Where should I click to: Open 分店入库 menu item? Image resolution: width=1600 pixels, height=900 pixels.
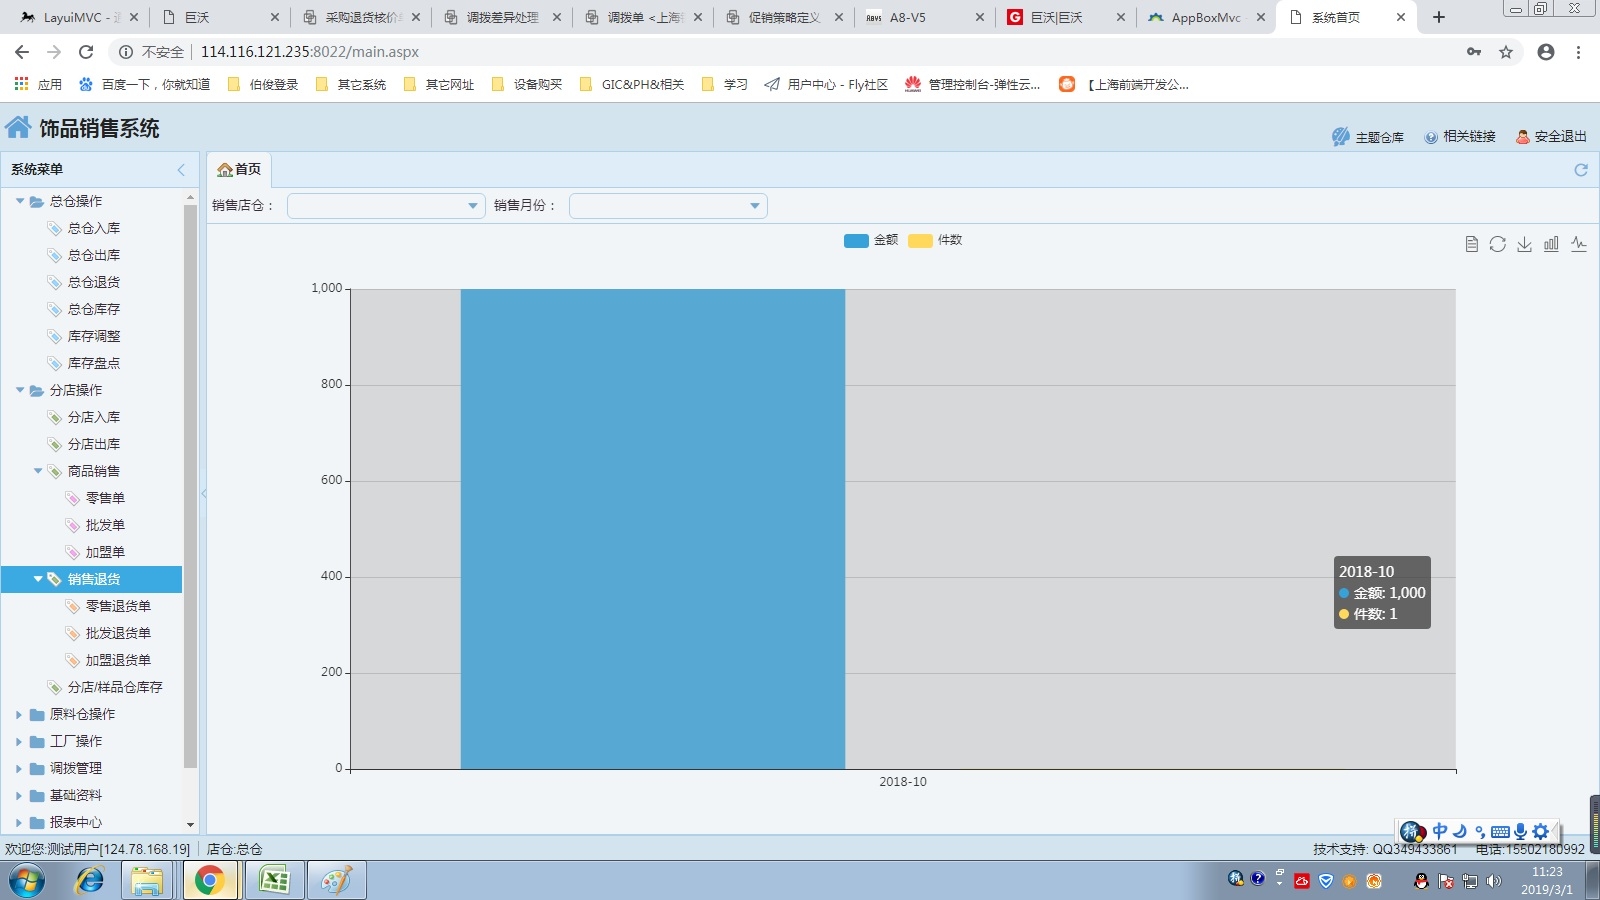click(x=94, y=417)
